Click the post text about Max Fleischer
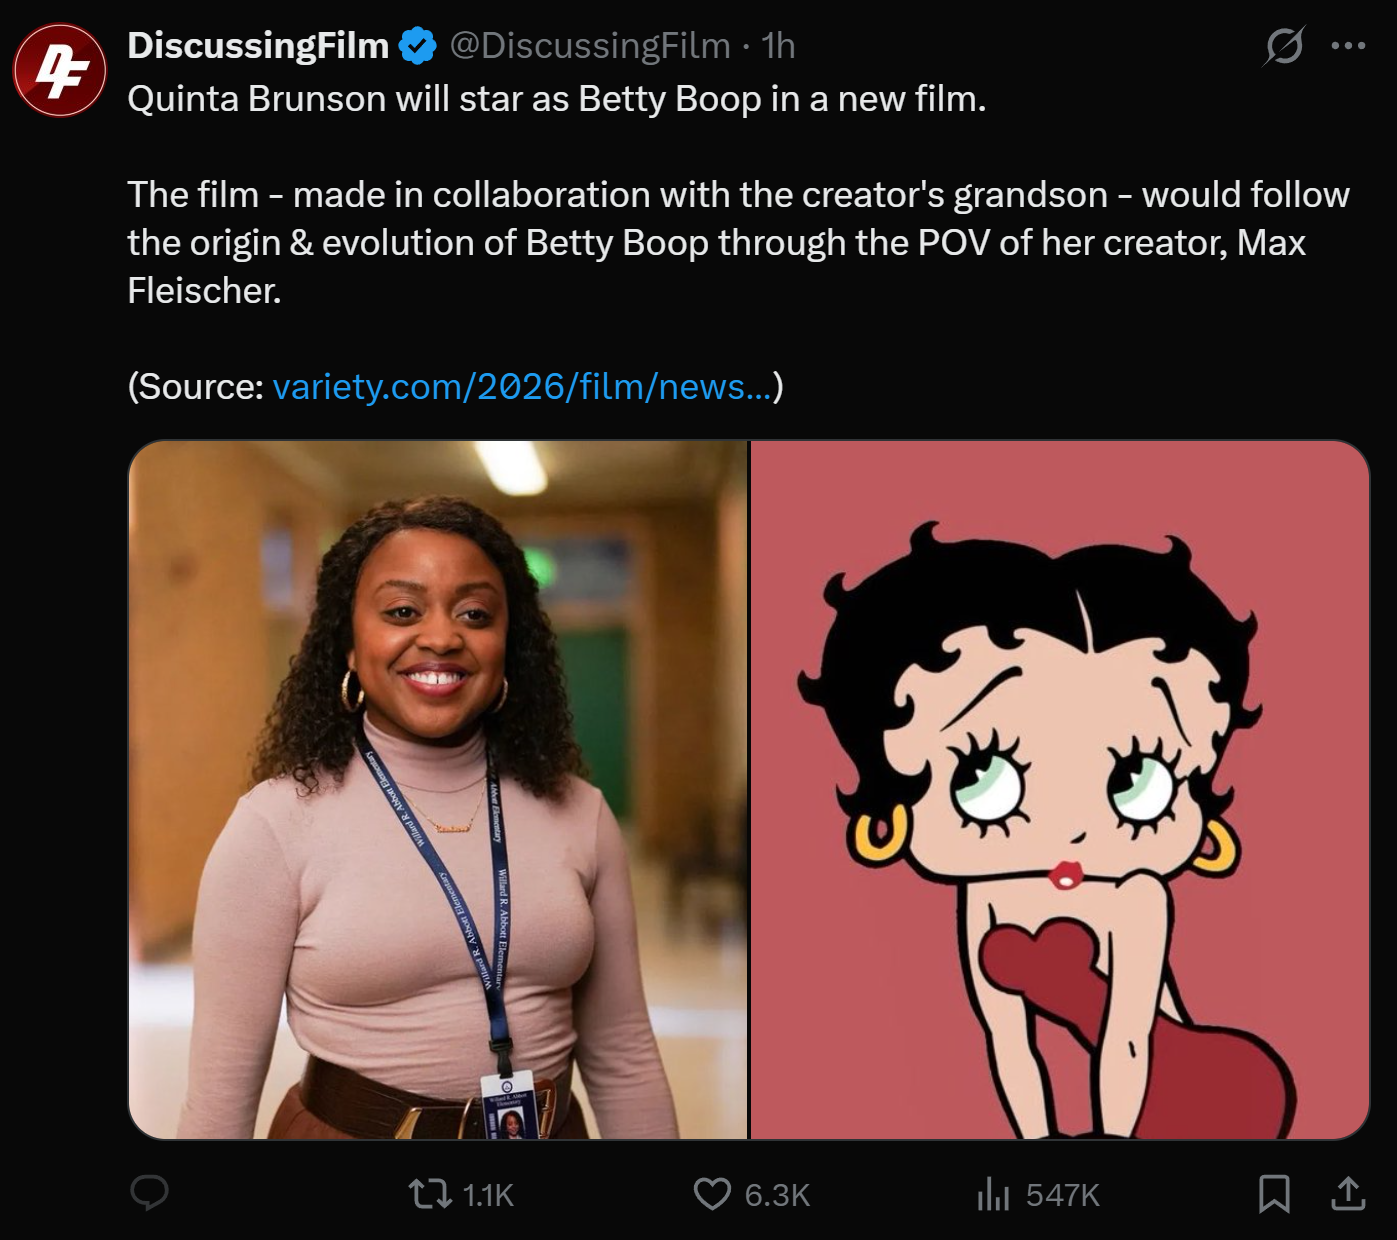 click(x=738, y=243)
